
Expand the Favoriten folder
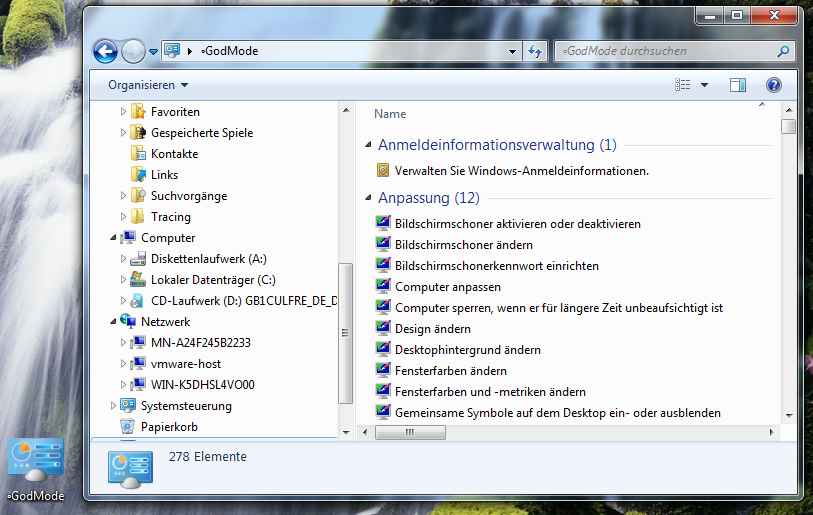point(123,112)
